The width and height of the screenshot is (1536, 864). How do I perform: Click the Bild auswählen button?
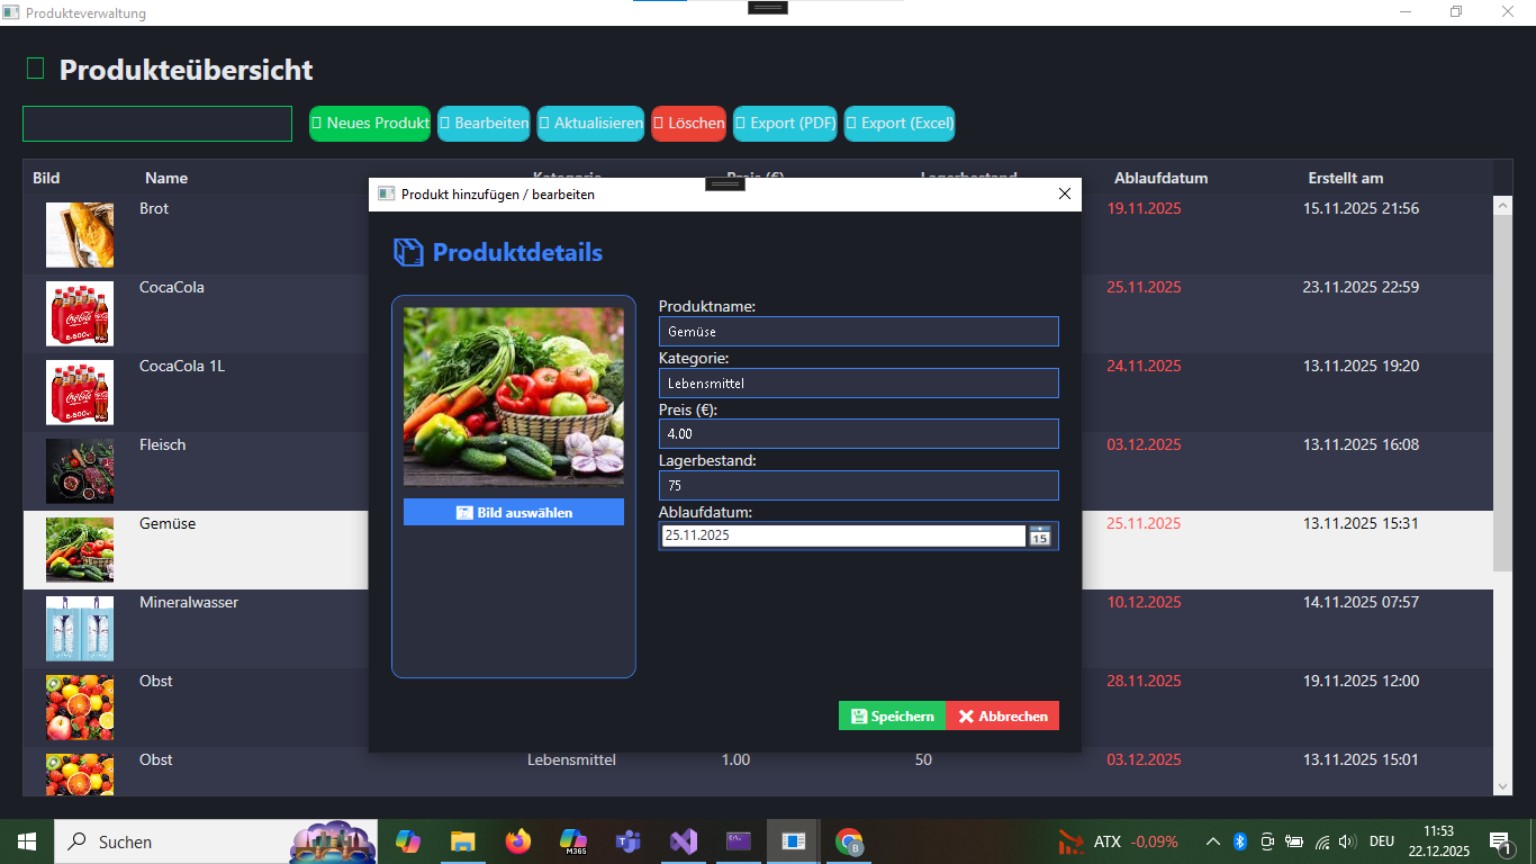coord(513,512)
